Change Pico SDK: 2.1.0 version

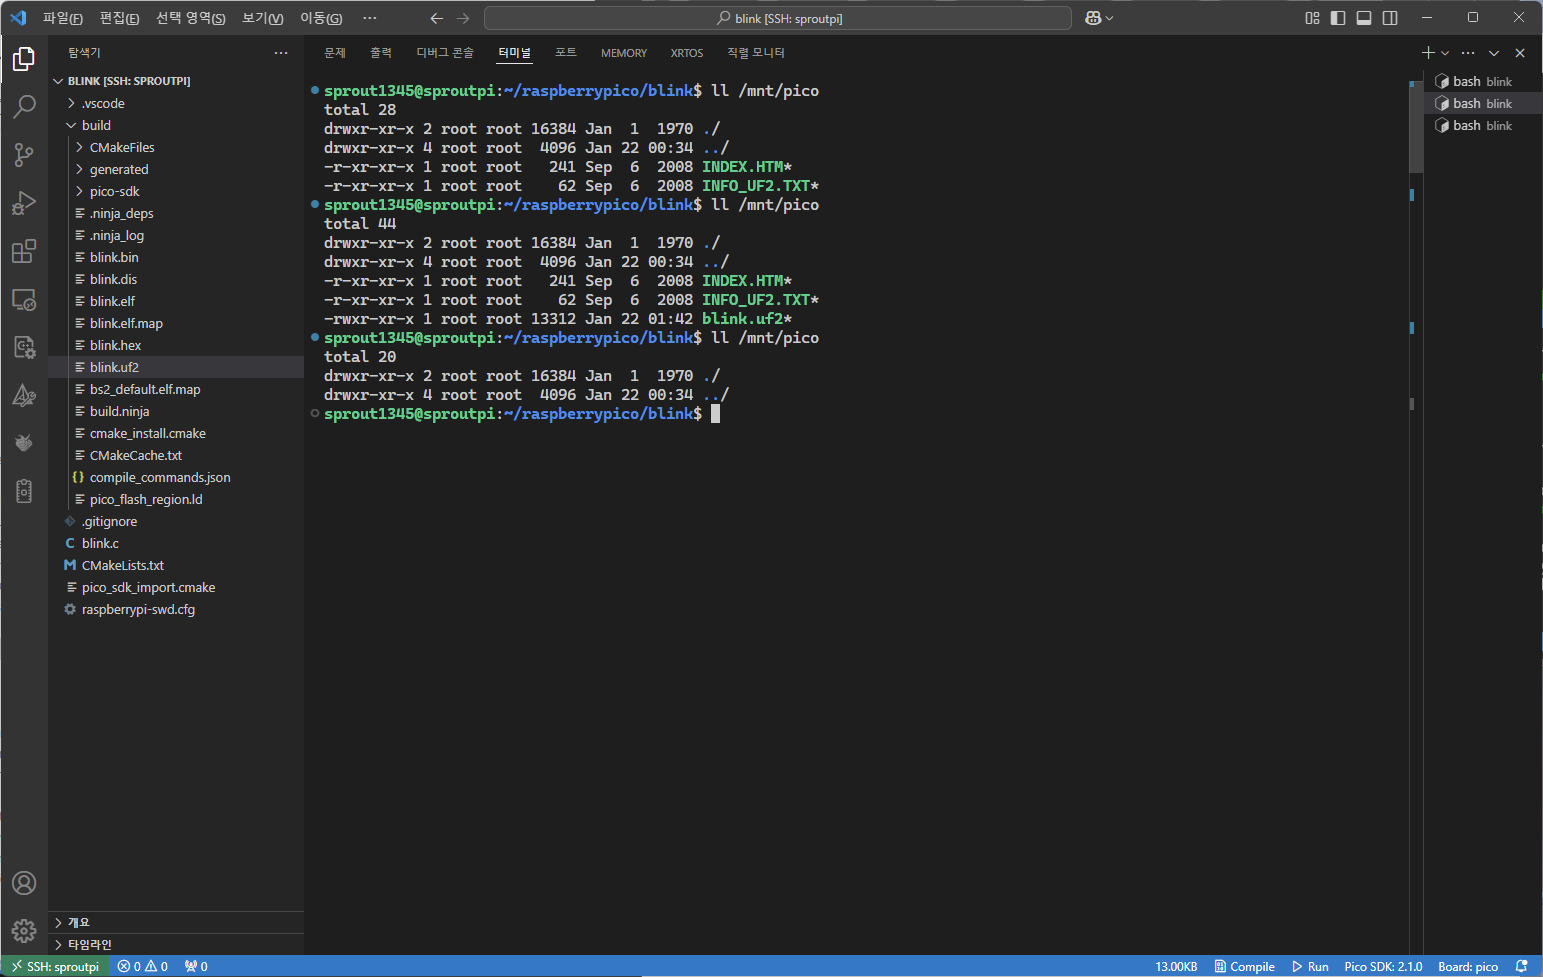pyautogui.click(x=1383, y=966)
